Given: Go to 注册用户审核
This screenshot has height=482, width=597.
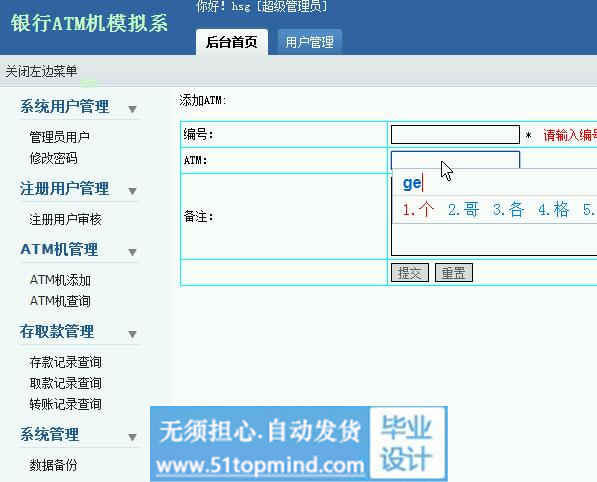Looking at the screenshot, I should point(65,219).
